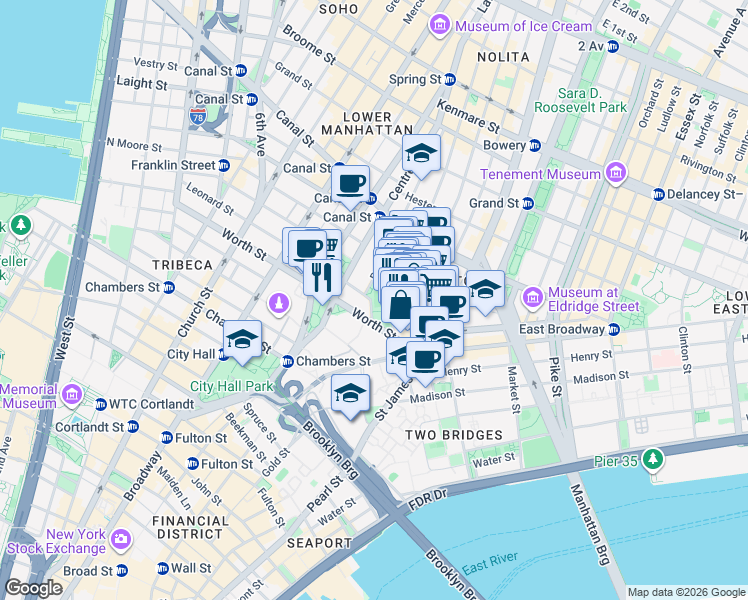Open the Tenement Museum pin icon
Screen dimensions: 748x600
[616, 173]
